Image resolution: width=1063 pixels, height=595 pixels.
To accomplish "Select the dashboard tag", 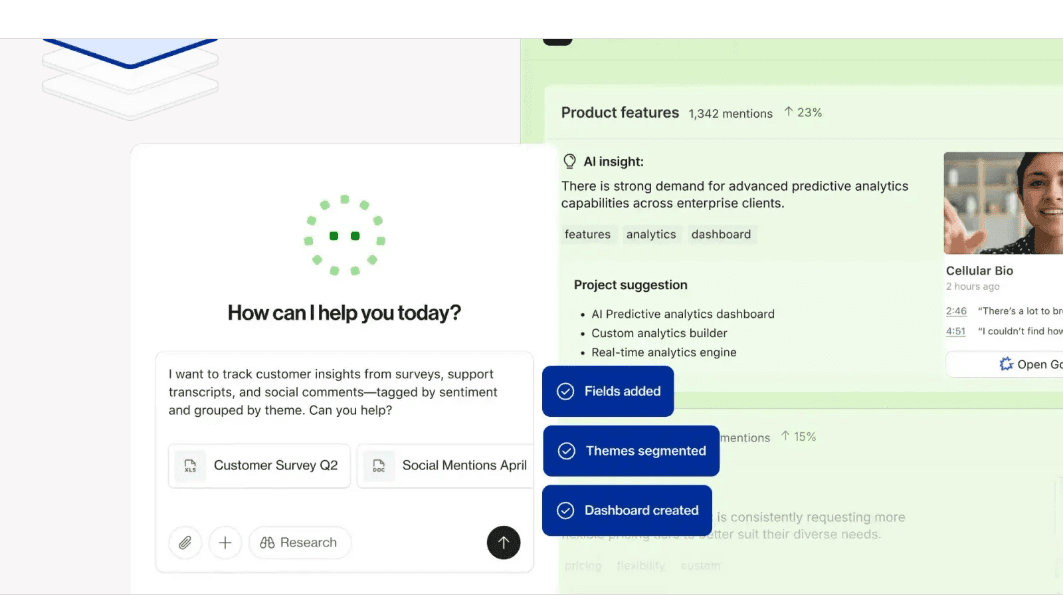I will pos(721,234).
